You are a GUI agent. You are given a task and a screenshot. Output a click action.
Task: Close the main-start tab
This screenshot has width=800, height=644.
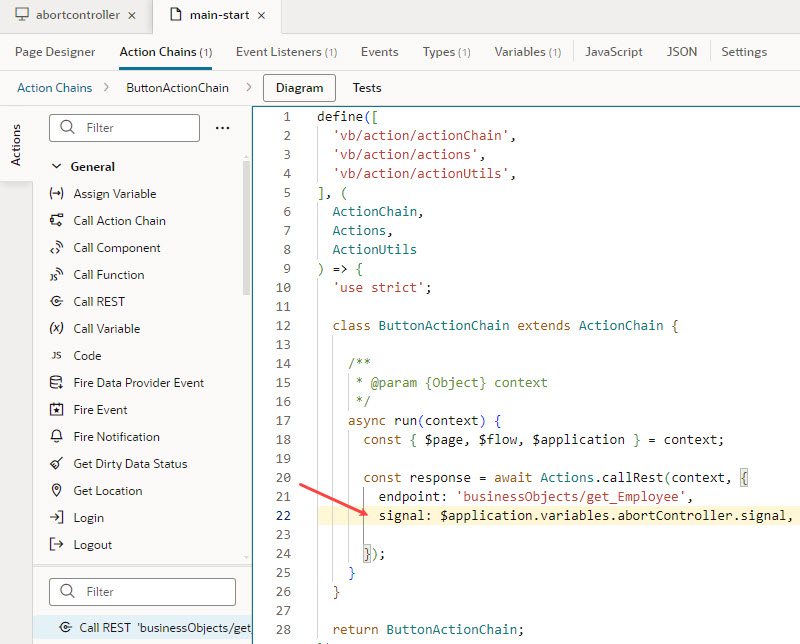(x=261, y=15)
